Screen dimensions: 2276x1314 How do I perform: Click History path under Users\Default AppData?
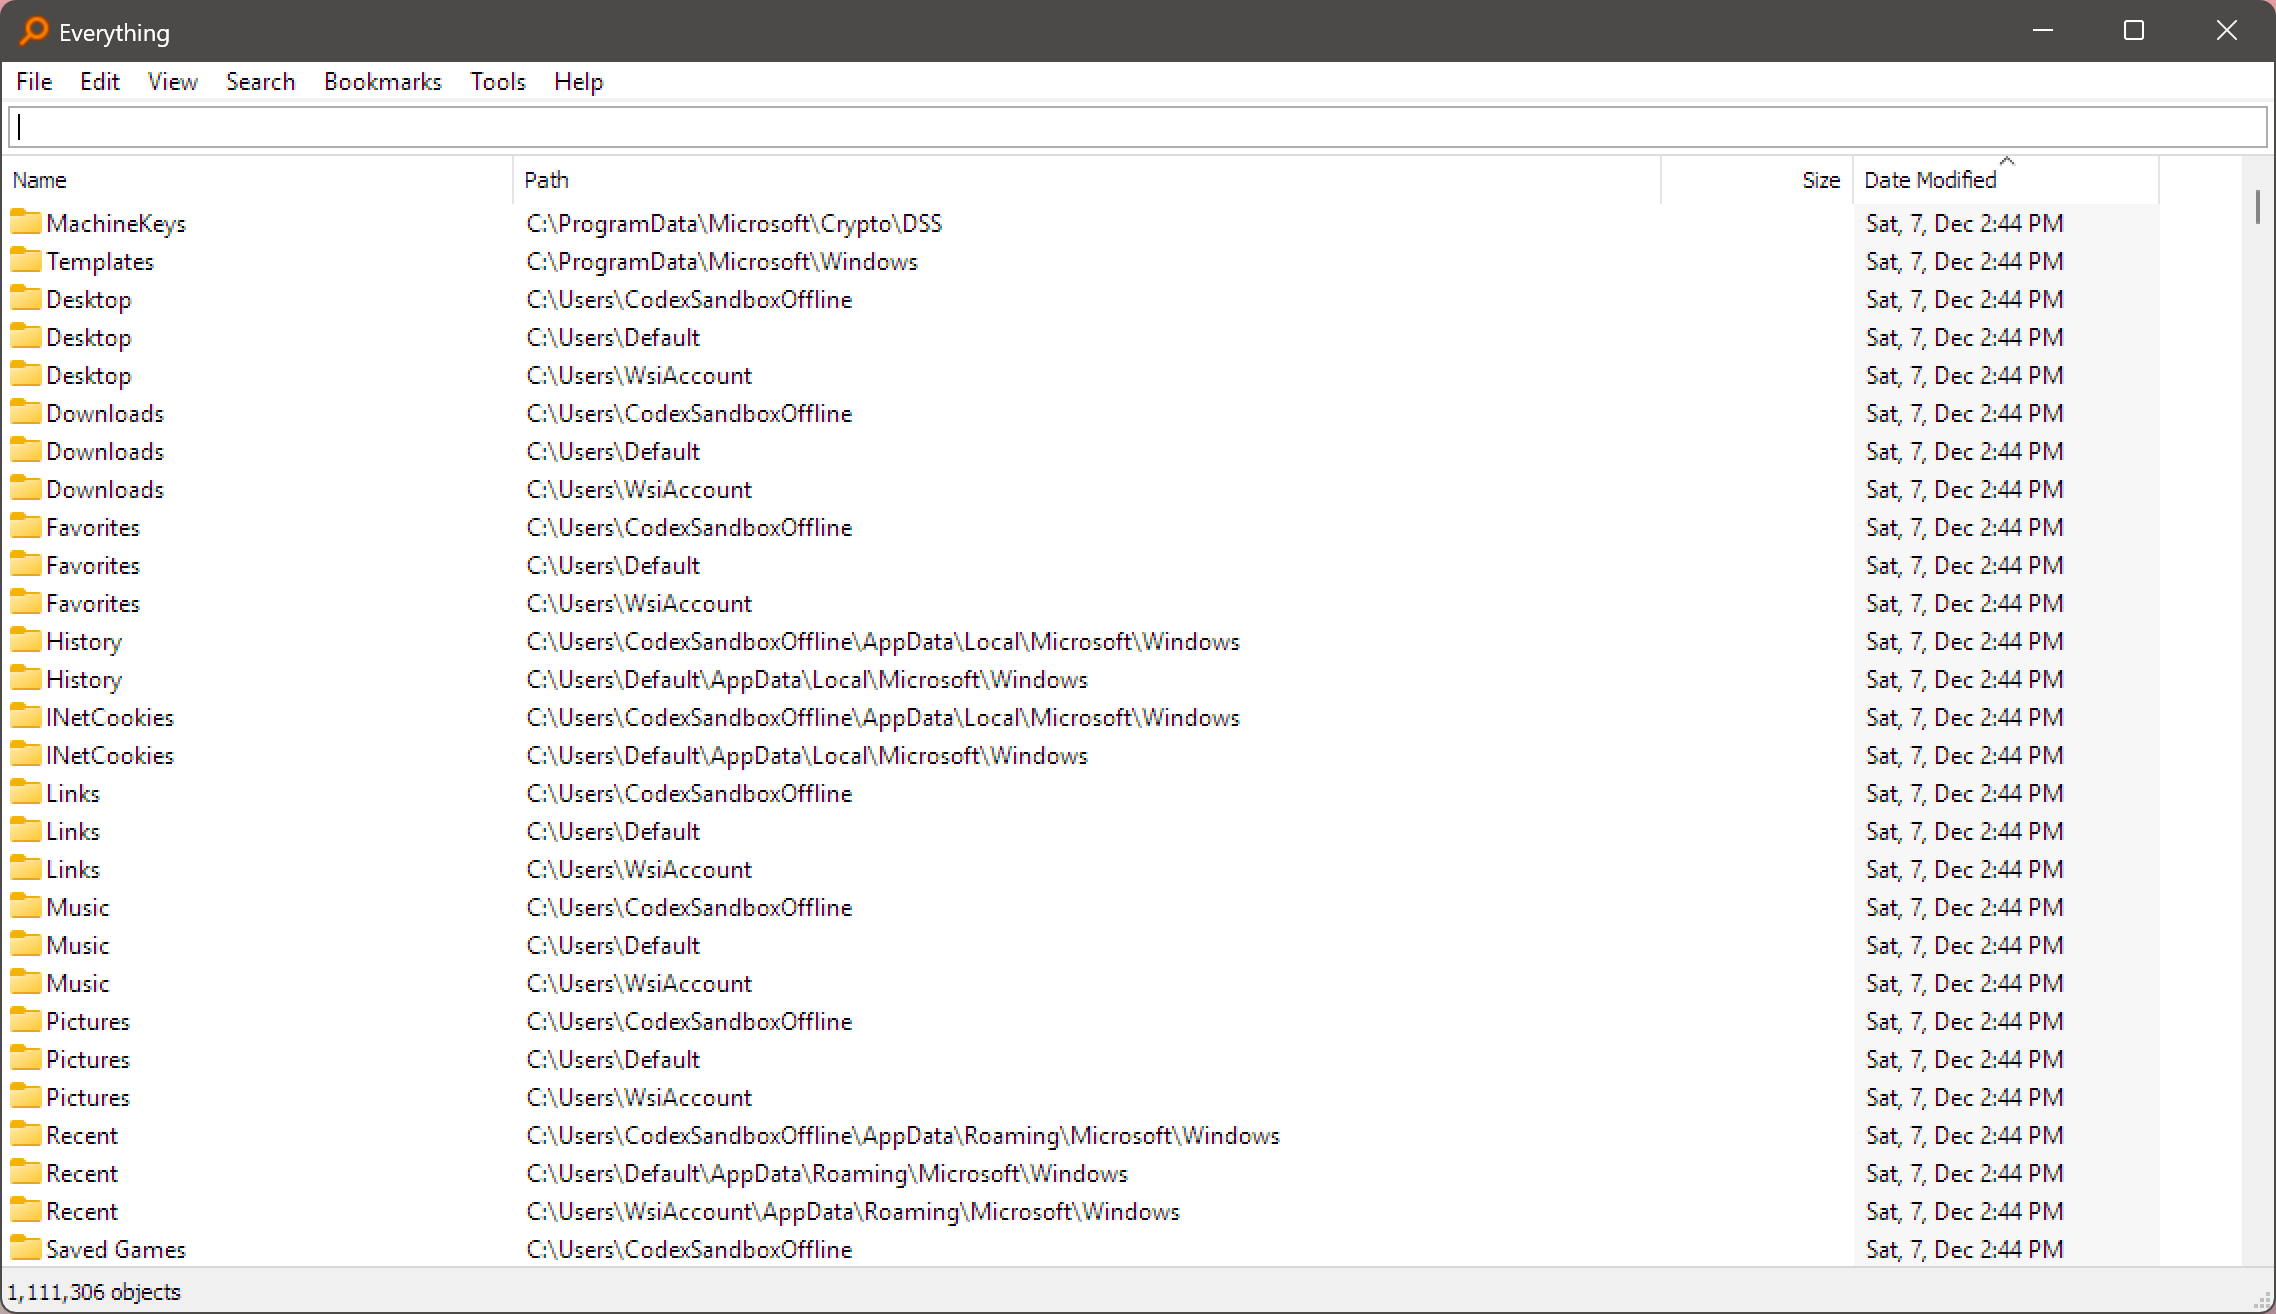point(807,680)
